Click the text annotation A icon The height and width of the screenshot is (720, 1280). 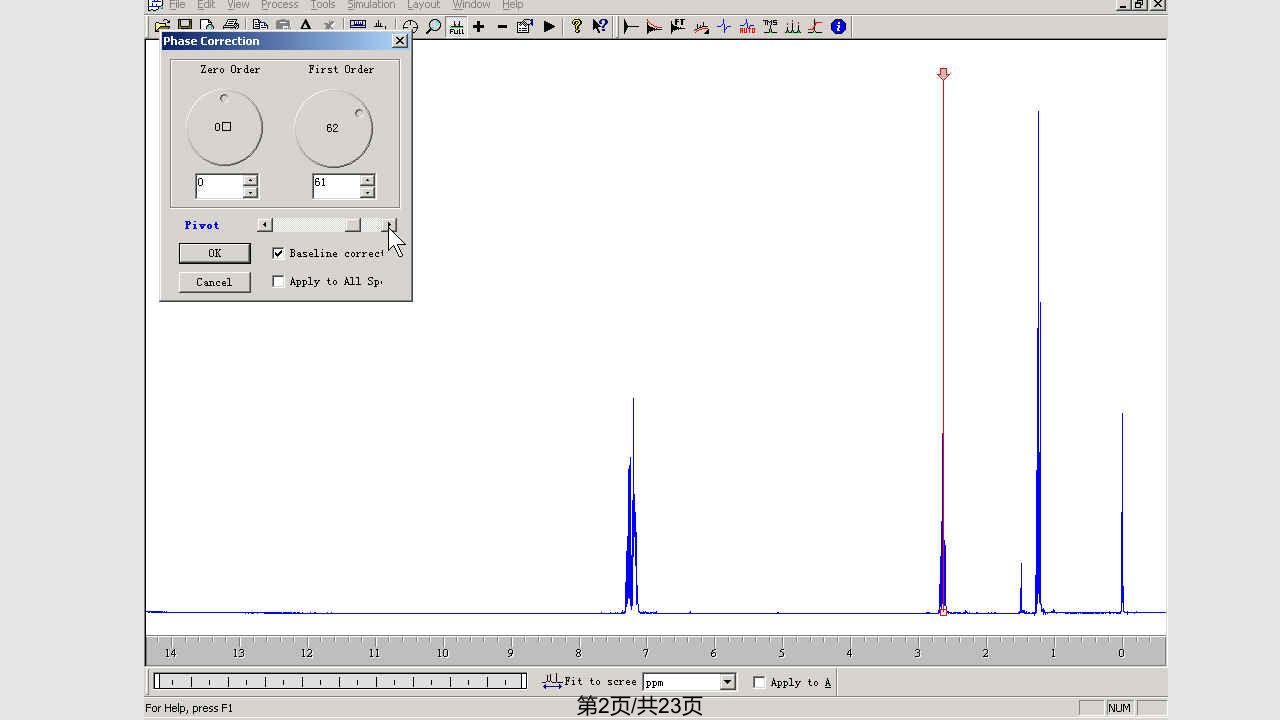pyautogui.click(x=306, y=26)
